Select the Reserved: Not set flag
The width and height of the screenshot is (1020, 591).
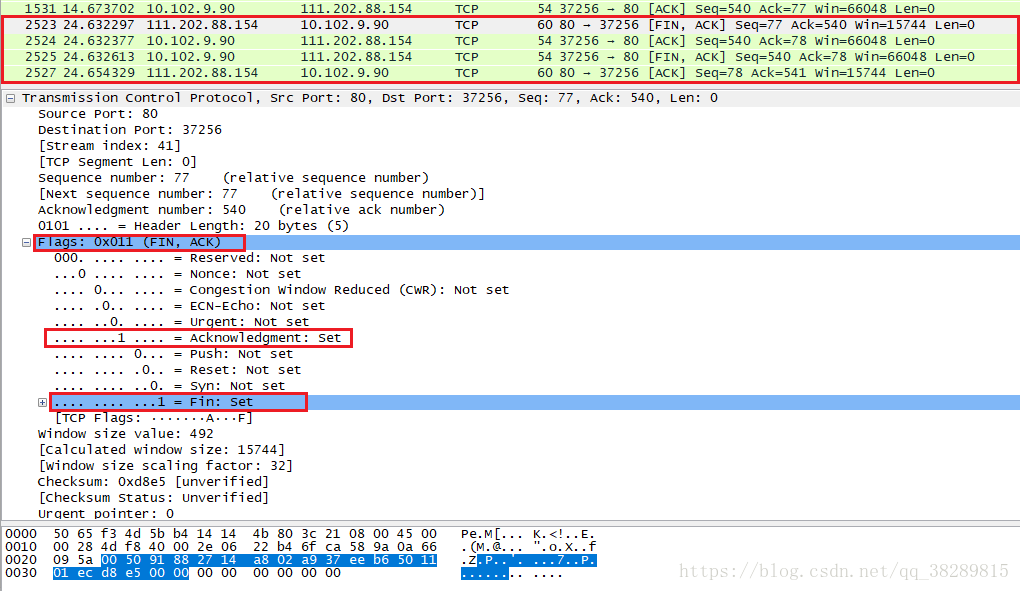[189, 258]
